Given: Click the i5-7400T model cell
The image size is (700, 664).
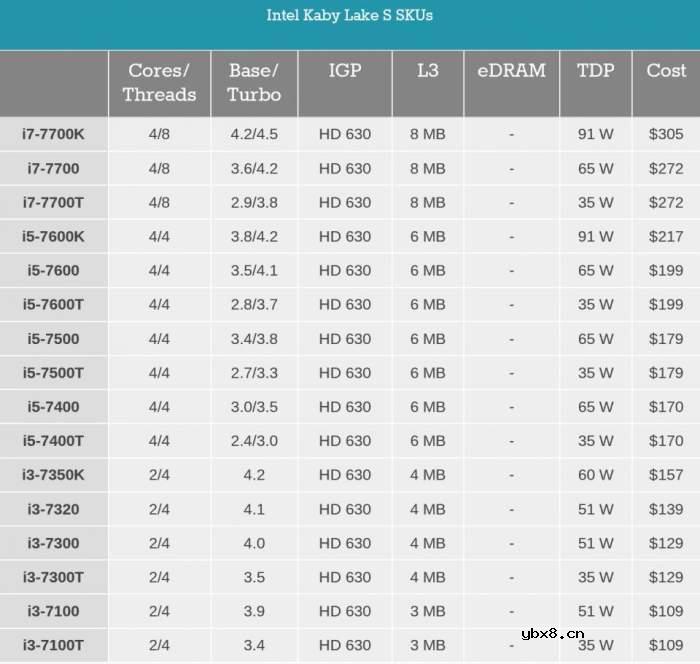Looking at the screenshot, I should [x=53, y=441].
